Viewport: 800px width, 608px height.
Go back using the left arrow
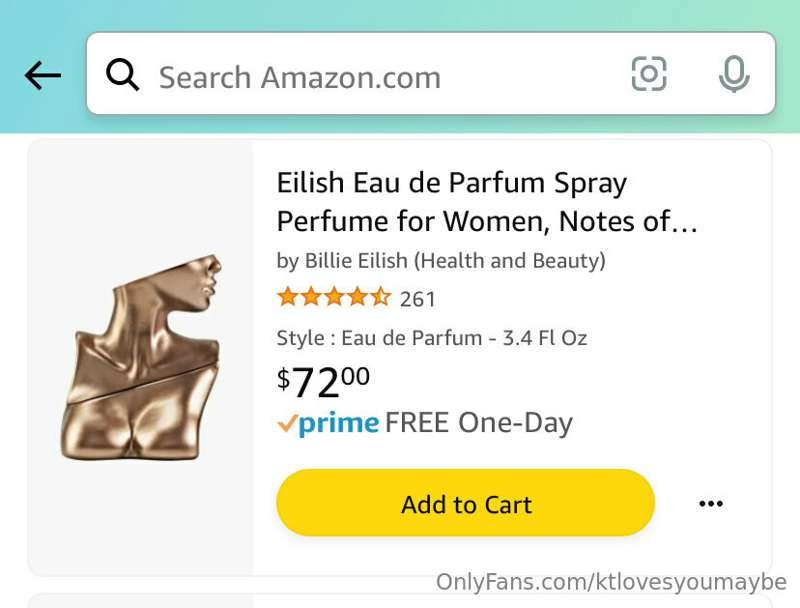[x=43, y=75]
